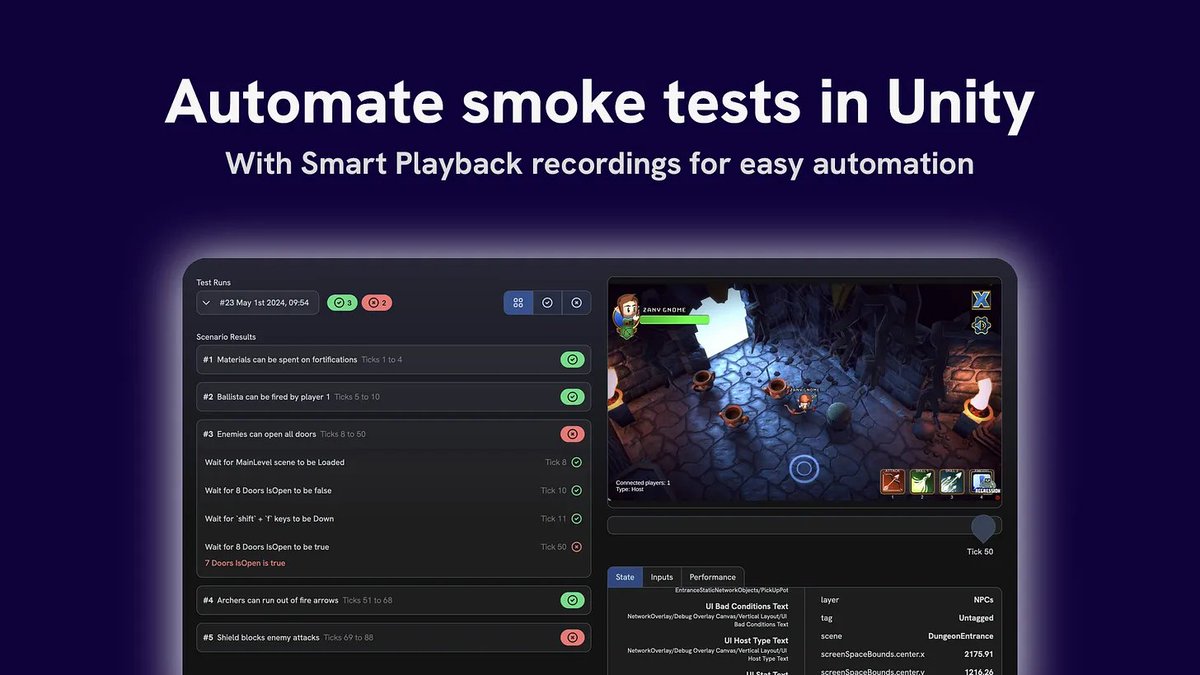Expand scenario #2 Ballista can be fired
The height and width of the screenshot is (675, 1200).
394,397
